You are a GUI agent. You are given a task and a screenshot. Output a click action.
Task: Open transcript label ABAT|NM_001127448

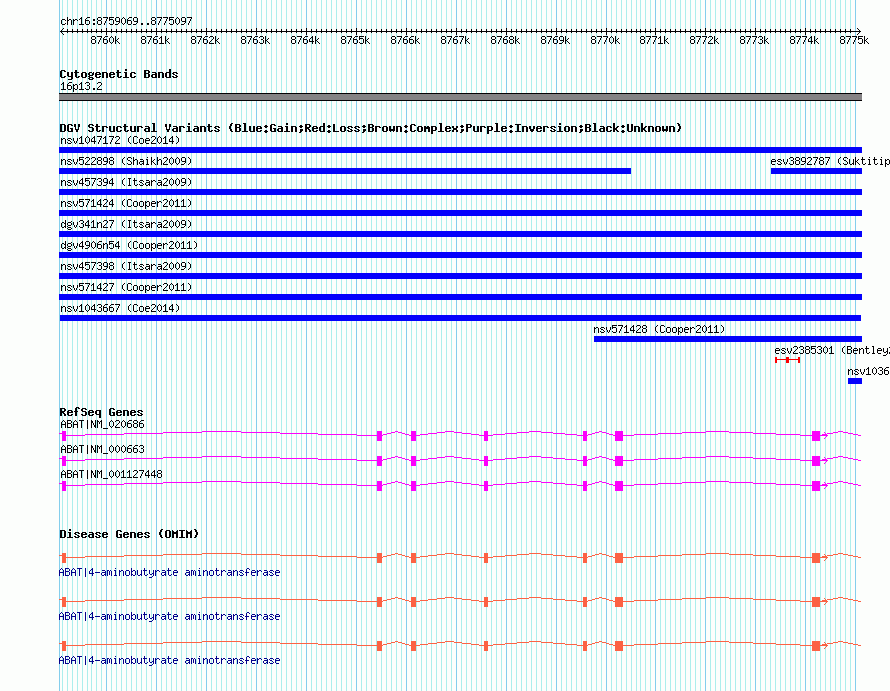click(111, 474)
